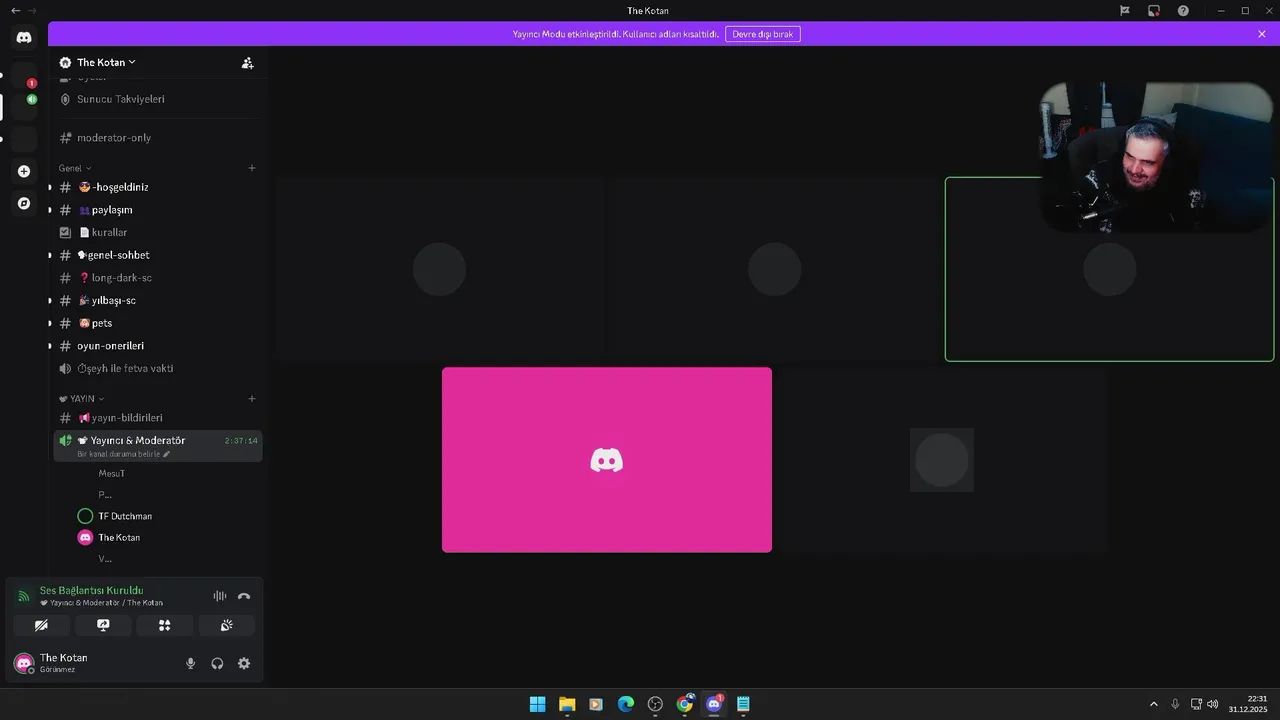Select the Yayıncı & Moderatör voice channel
This screenshot has height=720, width=1280.
point(158,445)
